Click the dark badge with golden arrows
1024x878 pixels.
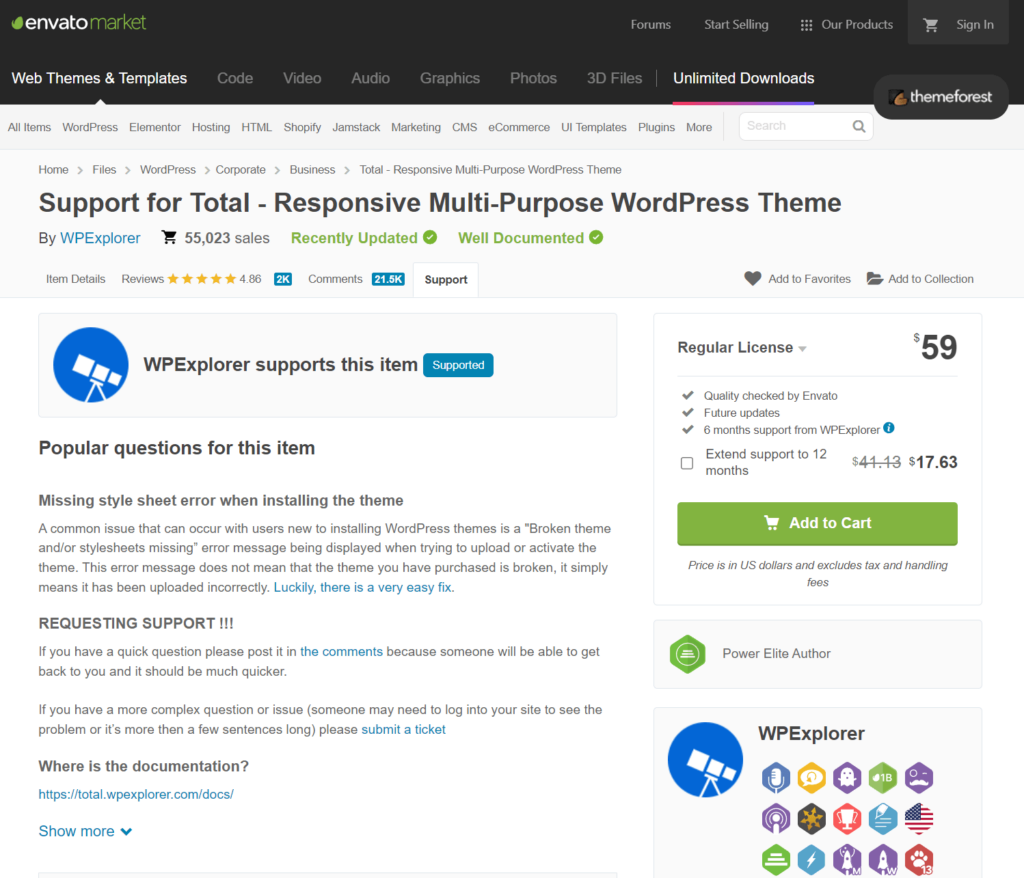coord(812,819)
